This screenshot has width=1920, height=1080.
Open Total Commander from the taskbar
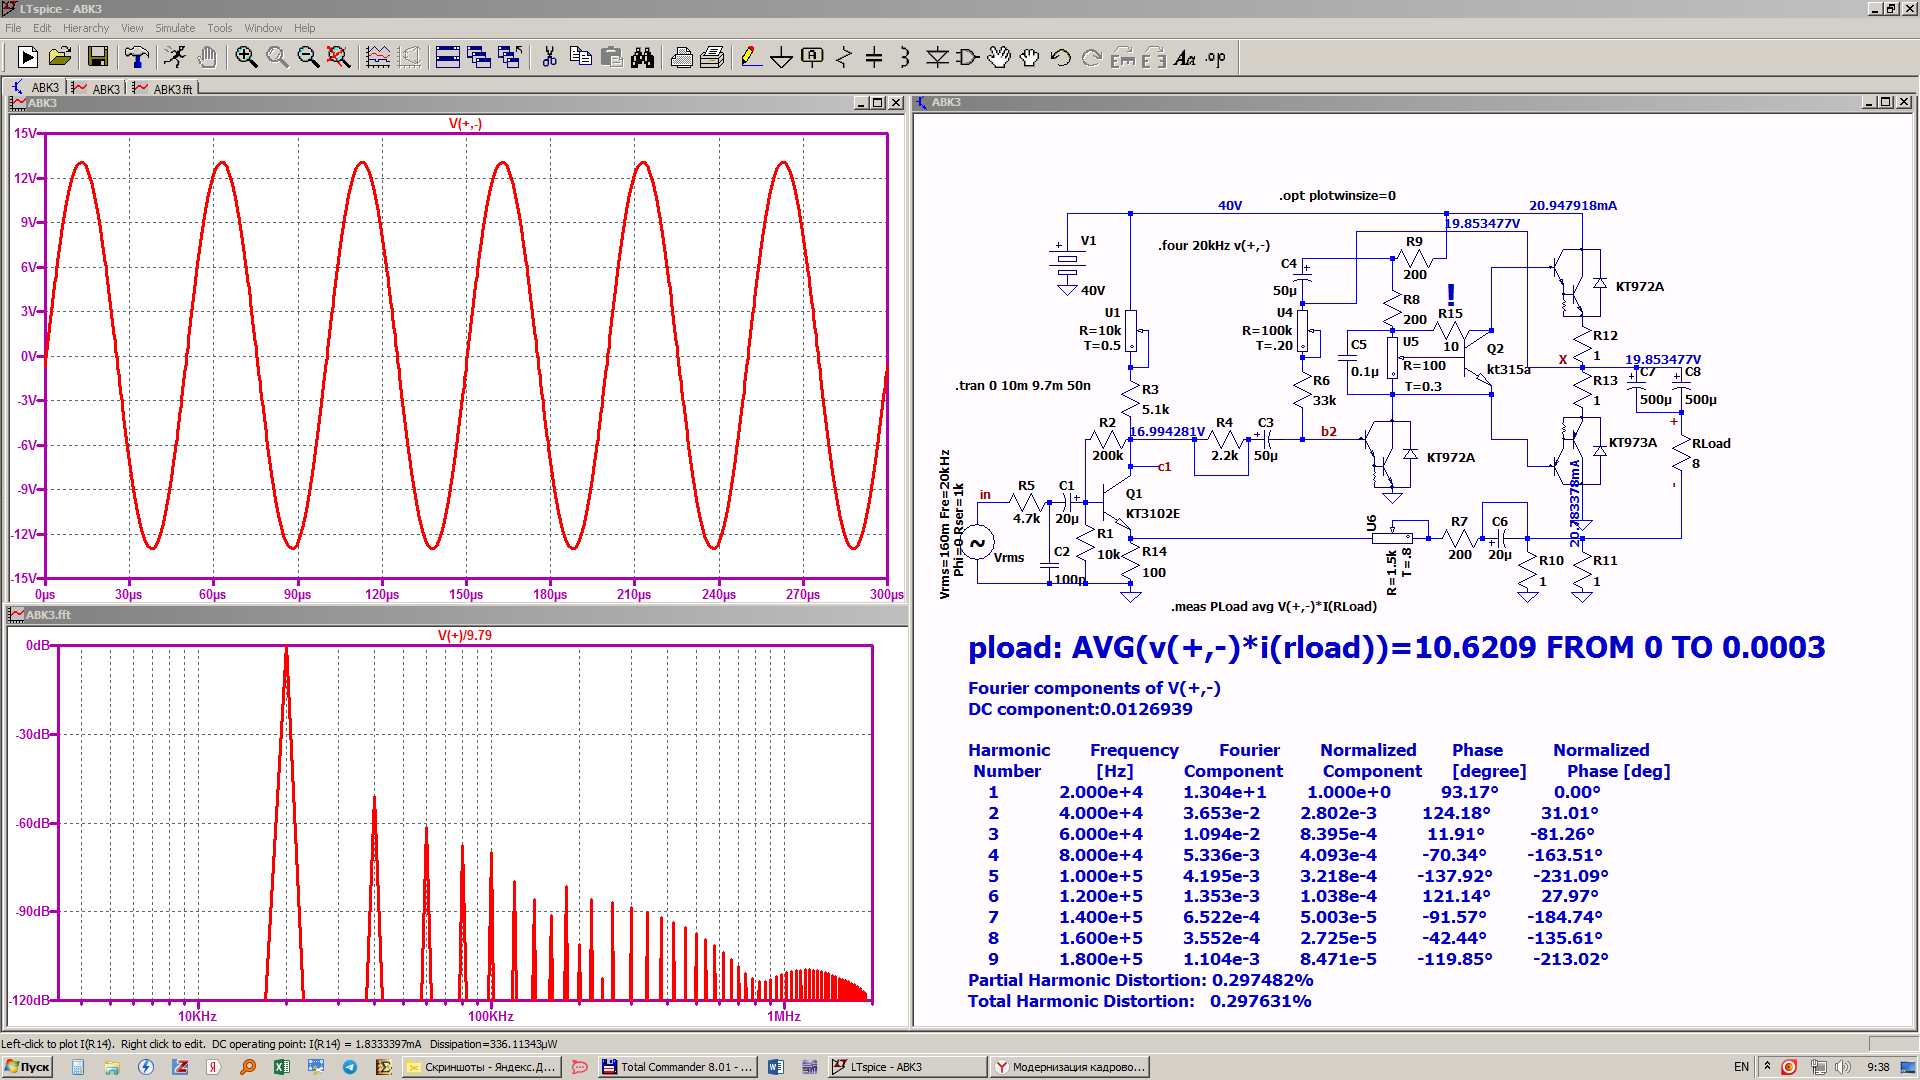(x=677, y=1067)
